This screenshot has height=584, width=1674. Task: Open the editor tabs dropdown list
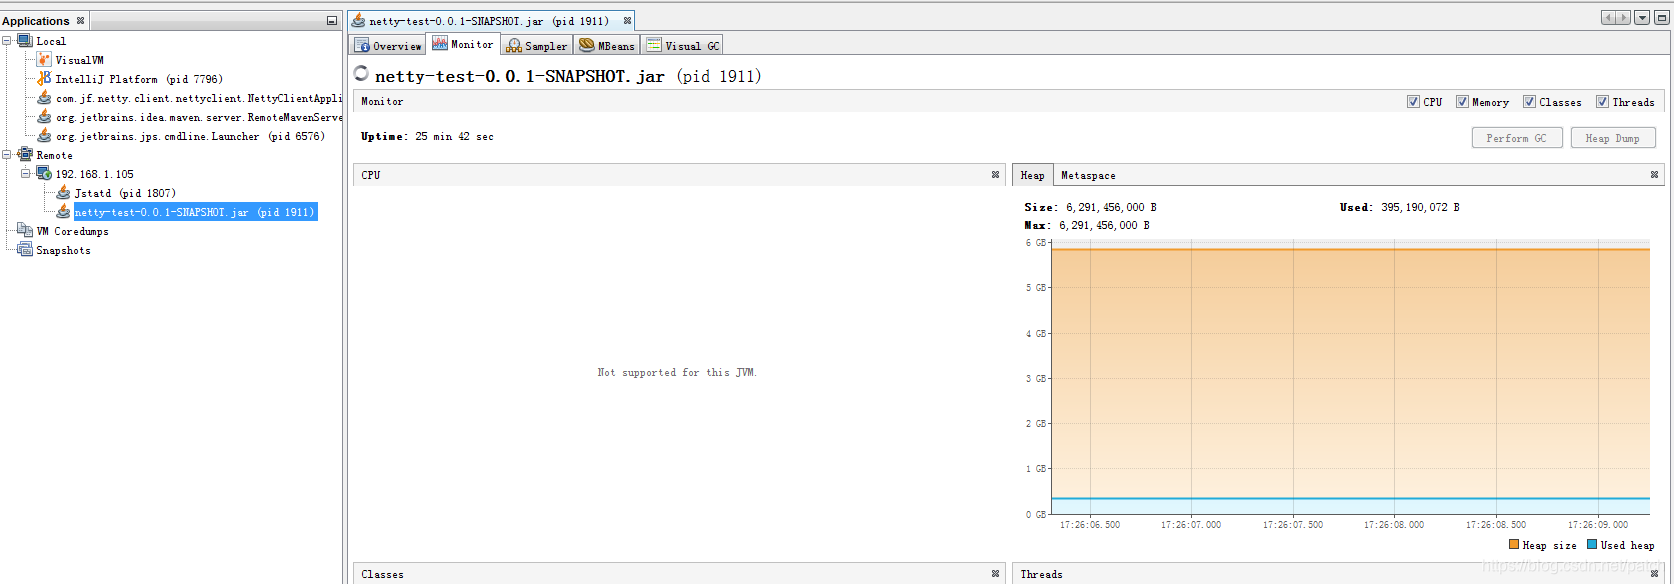point(1642,18)
